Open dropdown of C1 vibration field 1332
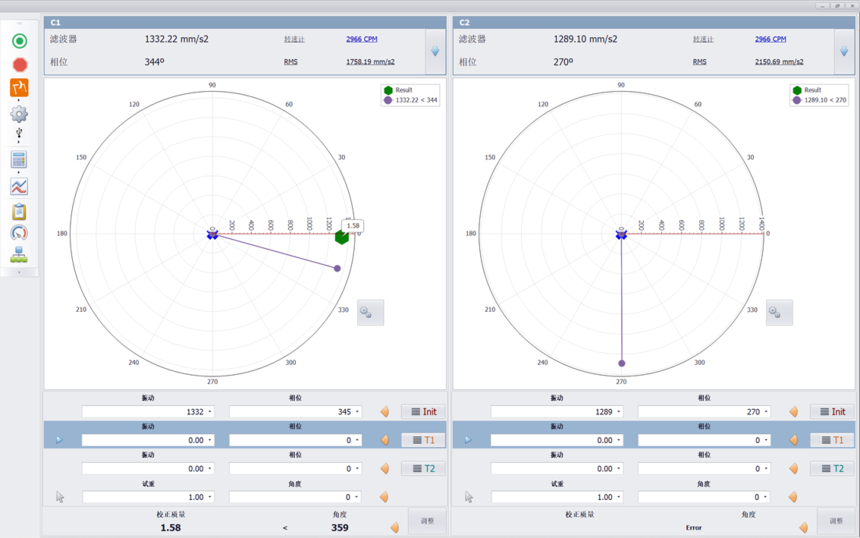 (x=210, y=412)
